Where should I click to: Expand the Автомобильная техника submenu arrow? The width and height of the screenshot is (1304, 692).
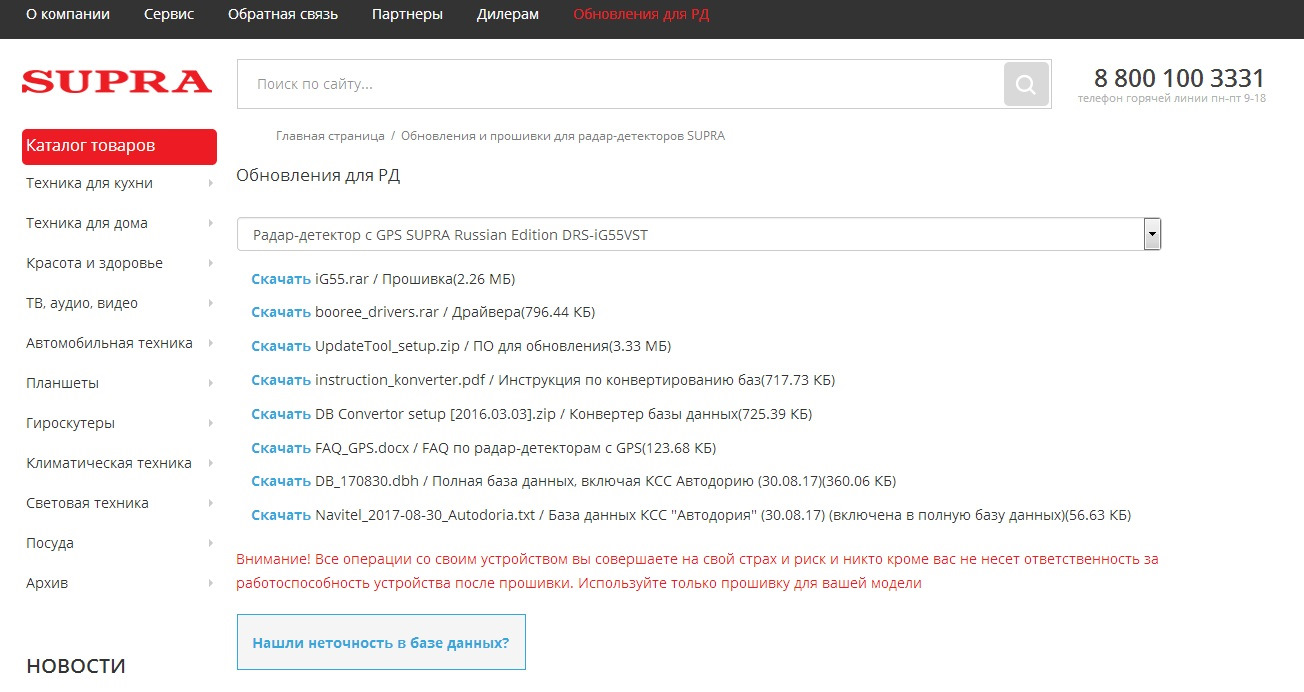pos(211,343)
